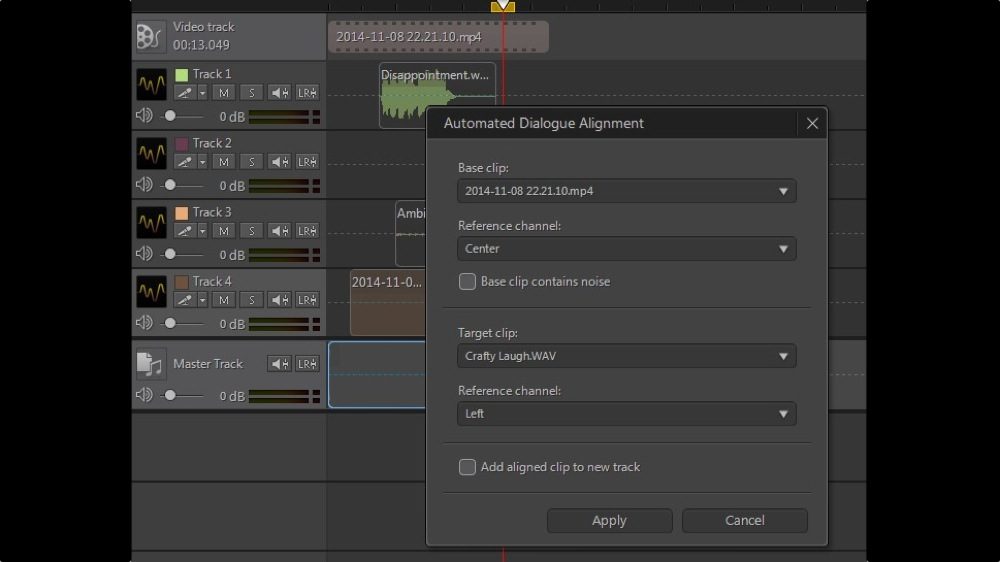Click Master Track volume slider knob
This screenshot has height=562, width=1000.
(x=170, y=396)
